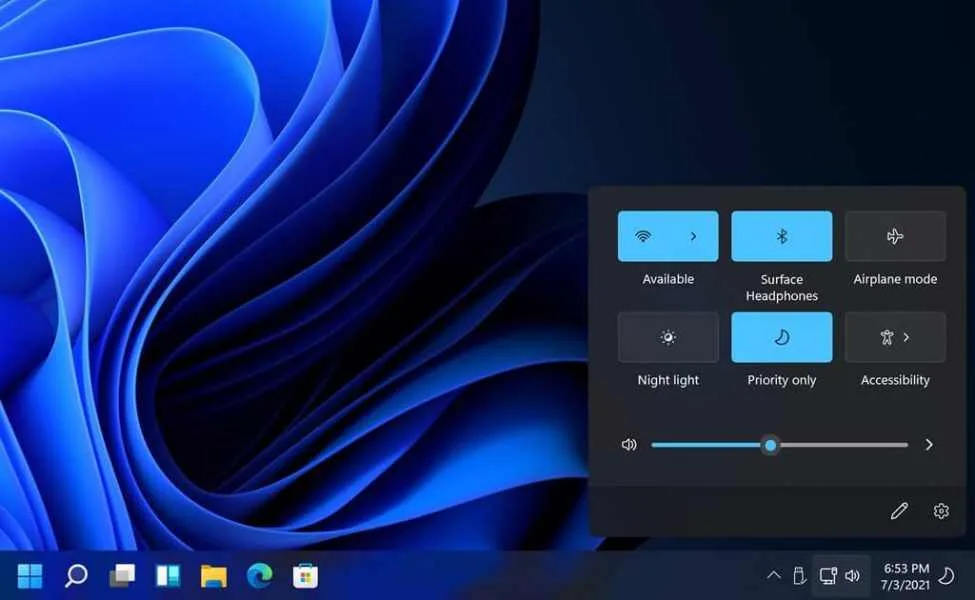Open audio output device chevron beside slider
Image resolution: width=975 pixels, height=600 pixels.
pyautogui.click(x=929, y=445)
